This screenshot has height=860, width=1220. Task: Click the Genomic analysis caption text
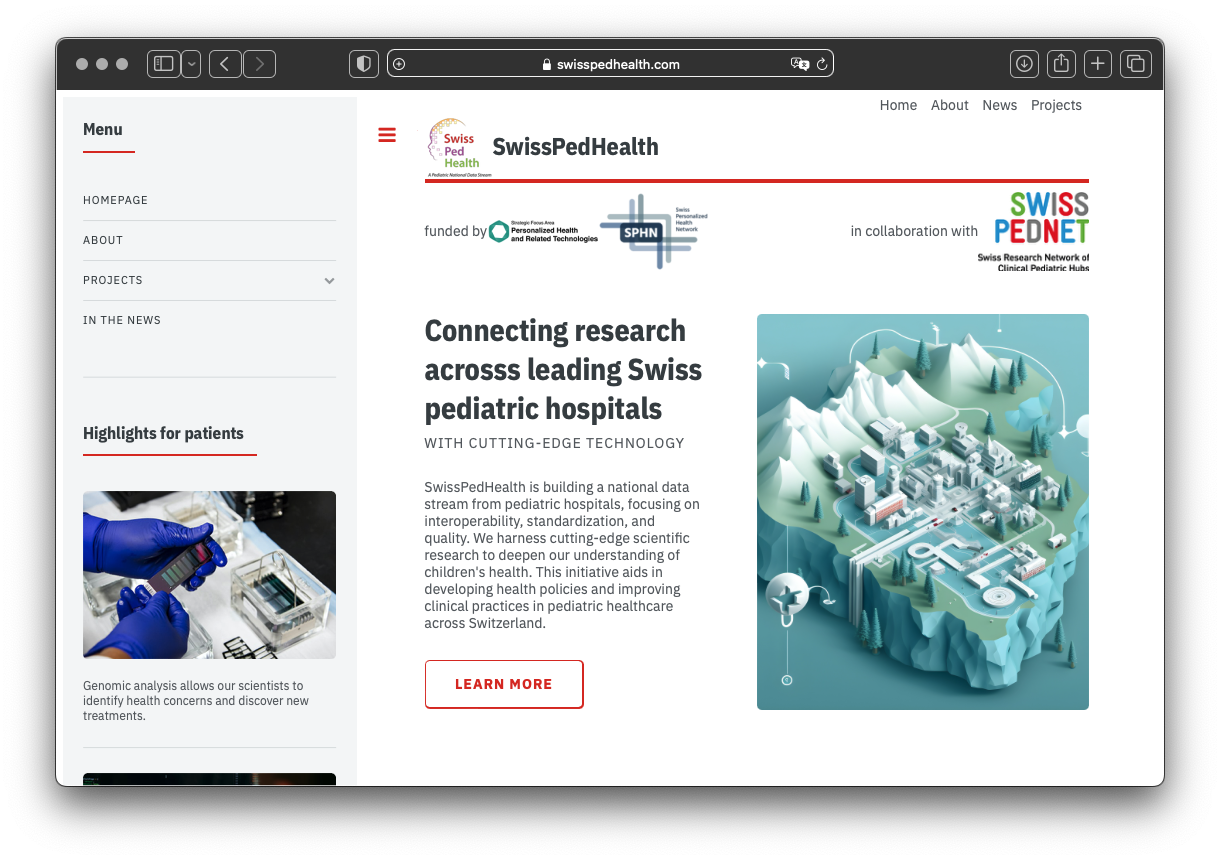196,701
